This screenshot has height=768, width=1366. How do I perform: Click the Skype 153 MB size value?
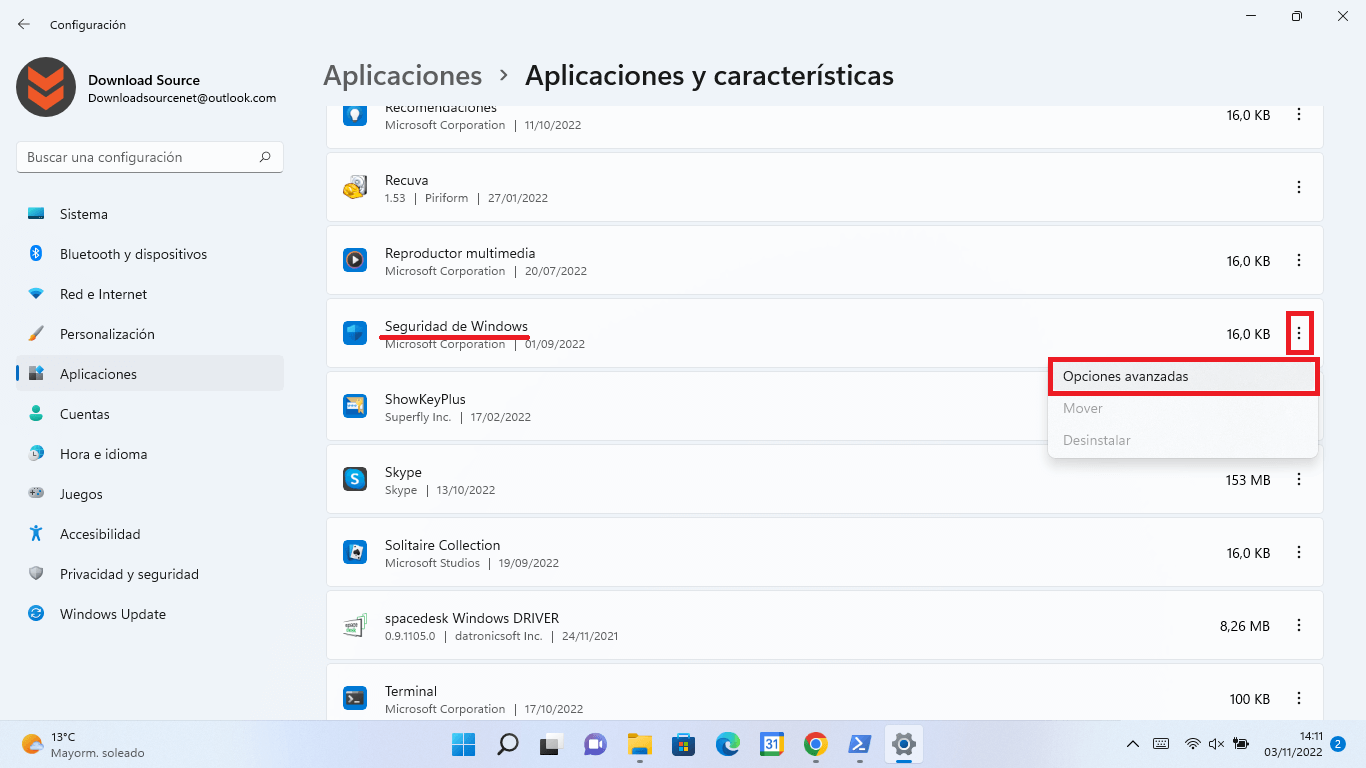(x=1248, y=480)
